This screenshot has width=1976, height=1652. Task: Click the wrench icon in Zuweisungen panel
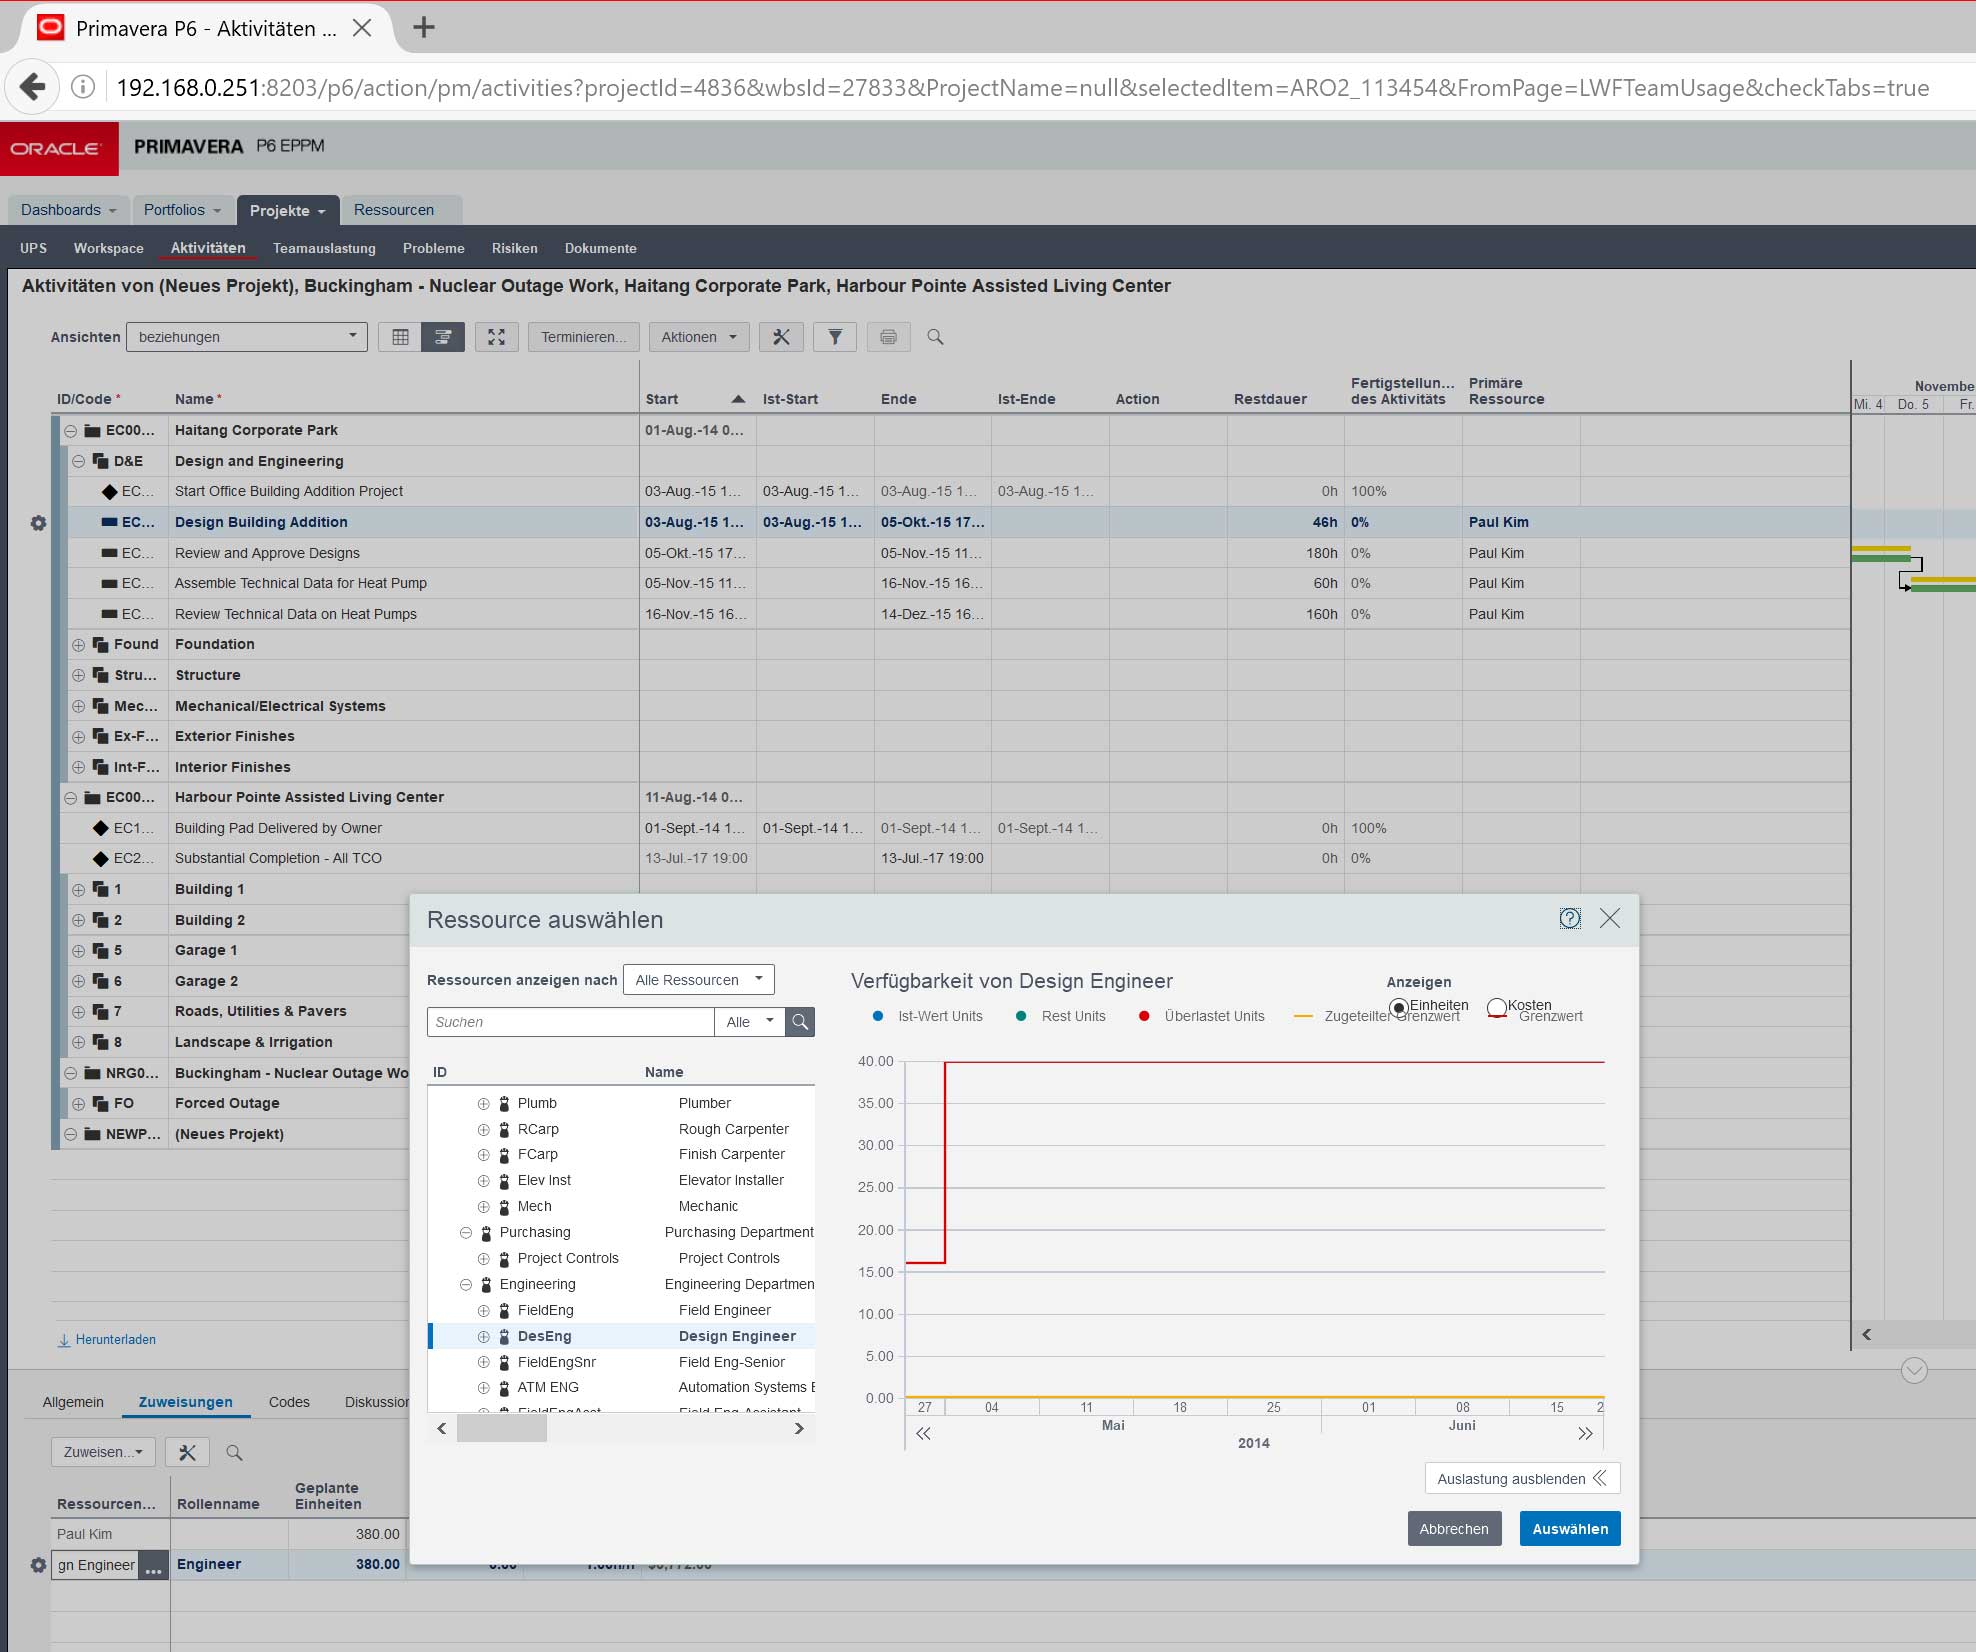pos(187,1452)
